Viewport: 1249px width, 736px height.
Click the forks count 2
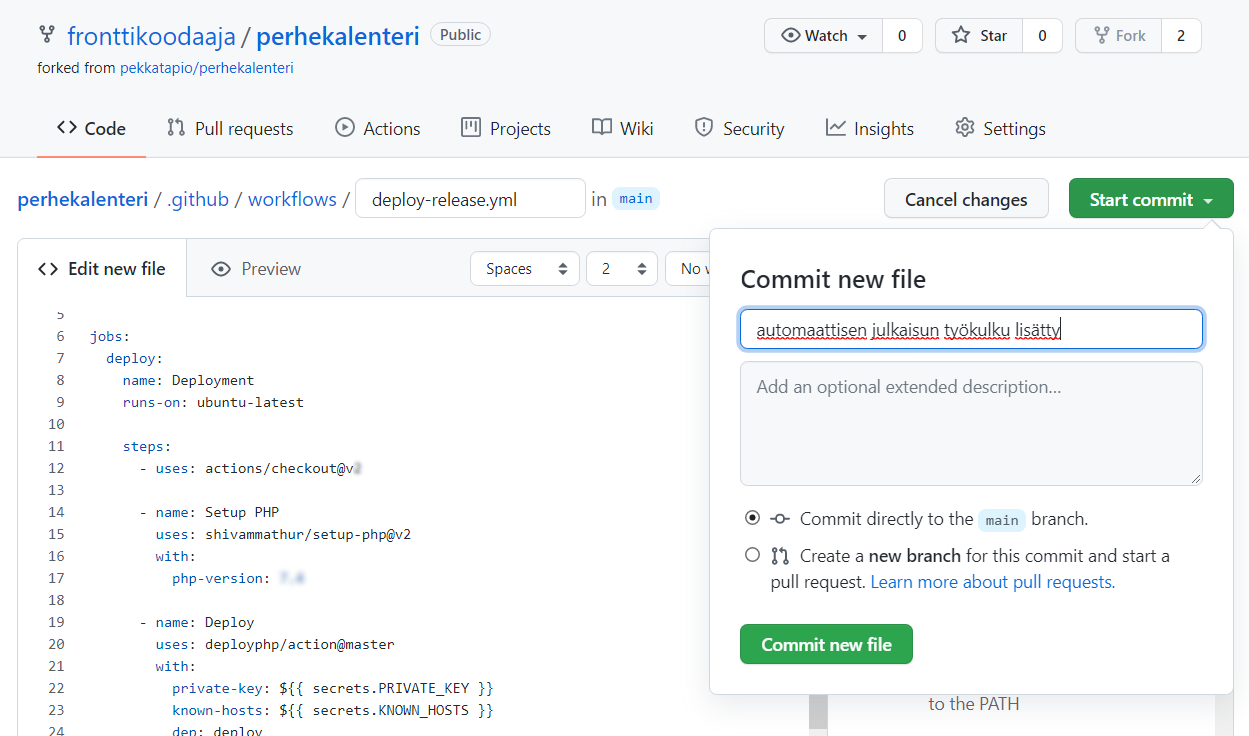click(1181, 35)
